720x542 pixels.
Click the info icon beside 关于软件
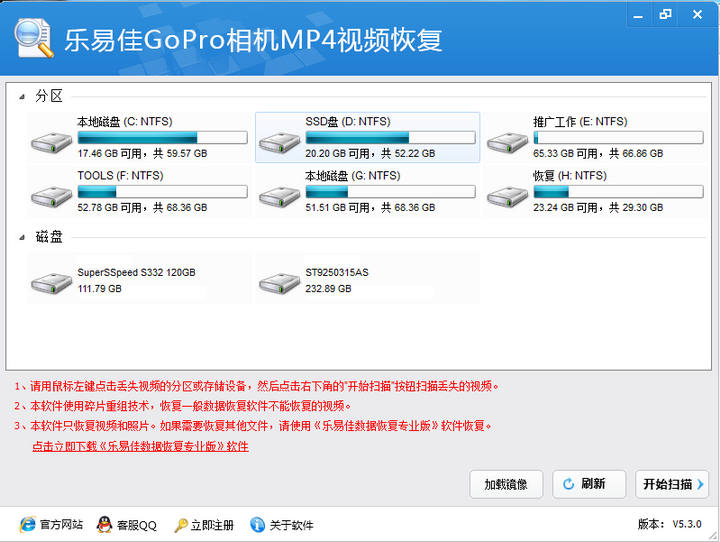pyautogui.click(x=257, y=524)
